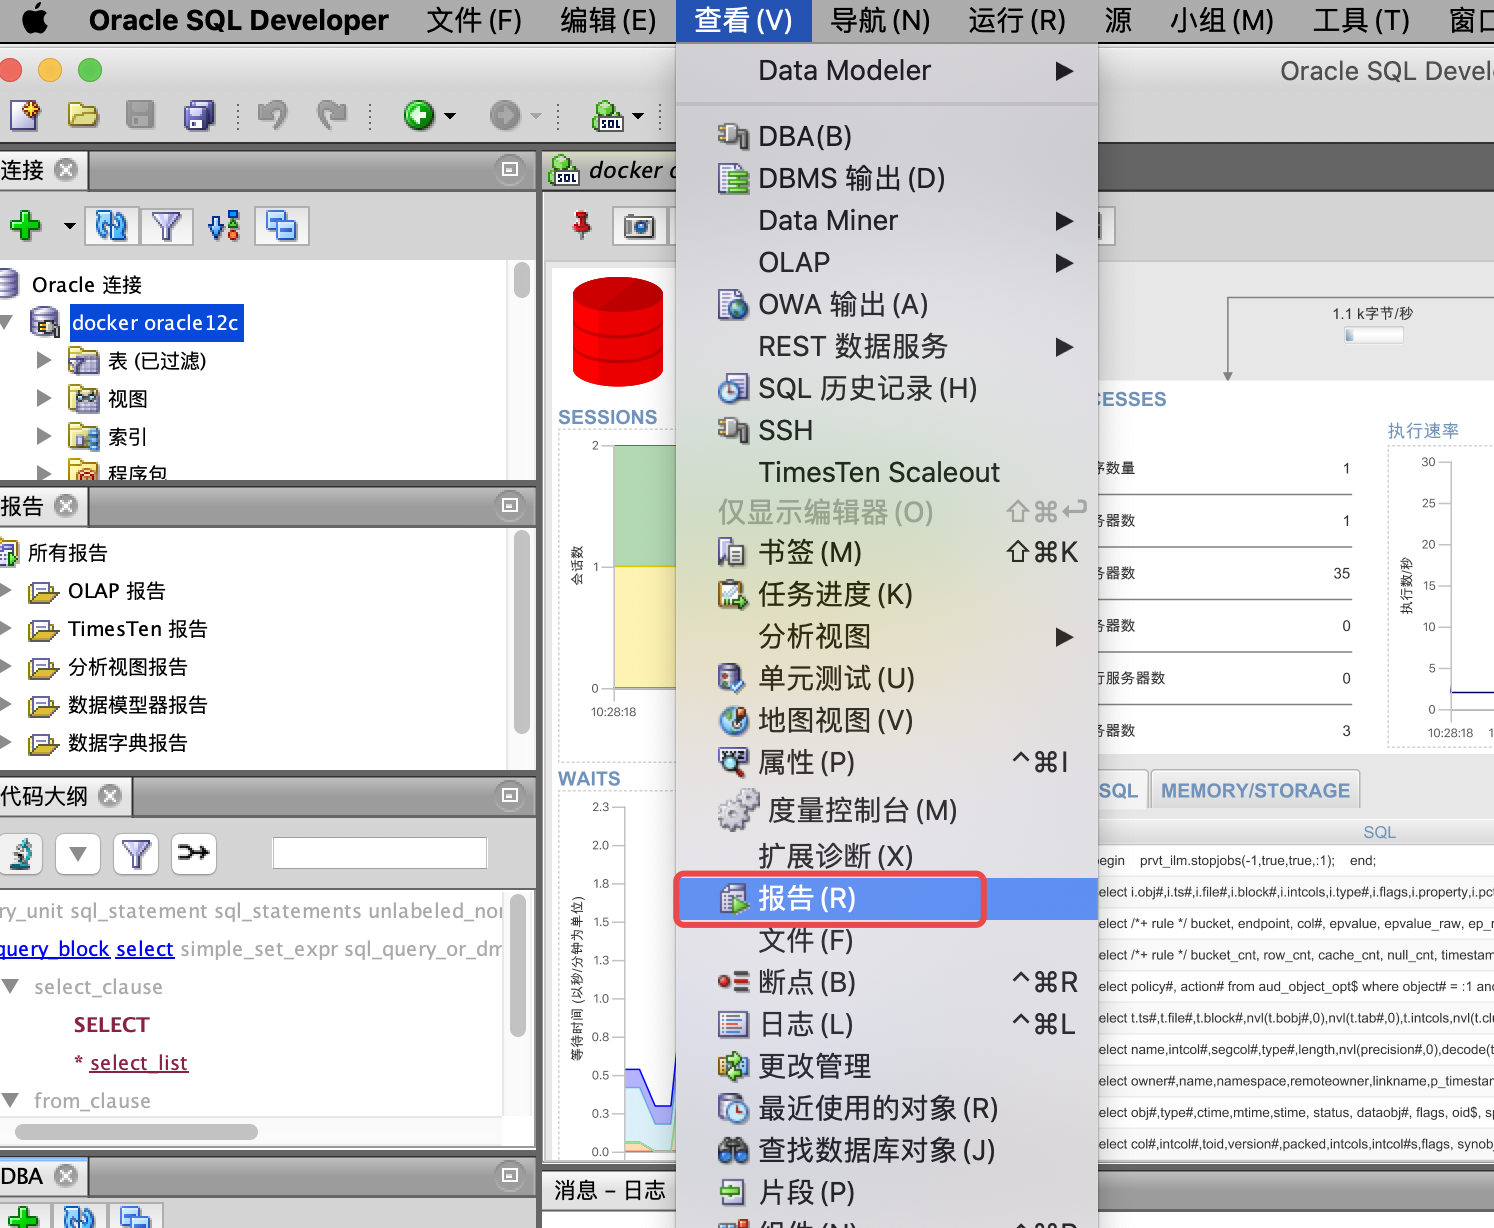Screen dimensions: 1494x1228
Task: Click the search field in 代码大纲 panel
Action: [378, 851]
